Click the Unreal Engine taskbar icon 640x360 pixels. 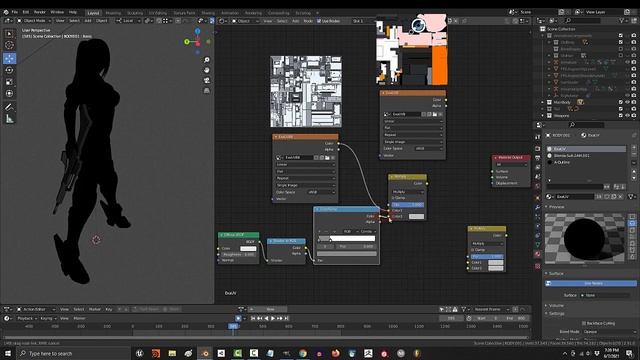[140, 353]
